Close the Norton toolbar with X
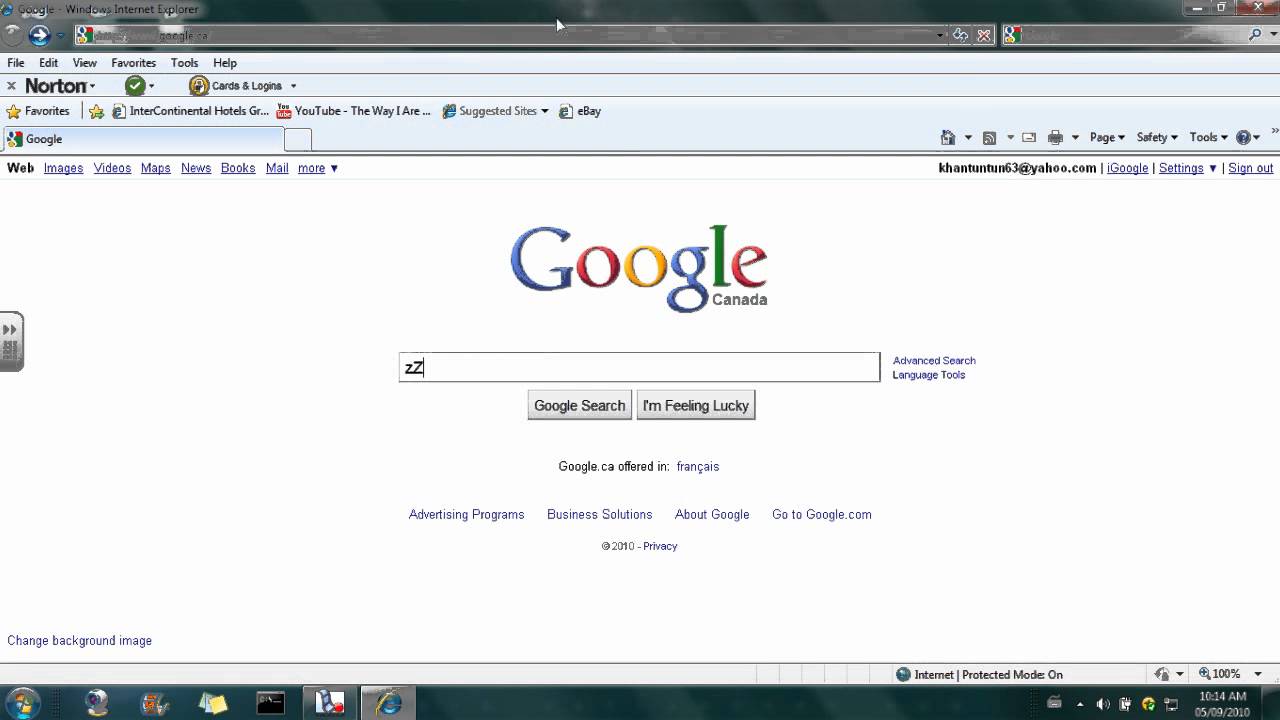This screenshot has width=1280, height=720. pos(11,86)
